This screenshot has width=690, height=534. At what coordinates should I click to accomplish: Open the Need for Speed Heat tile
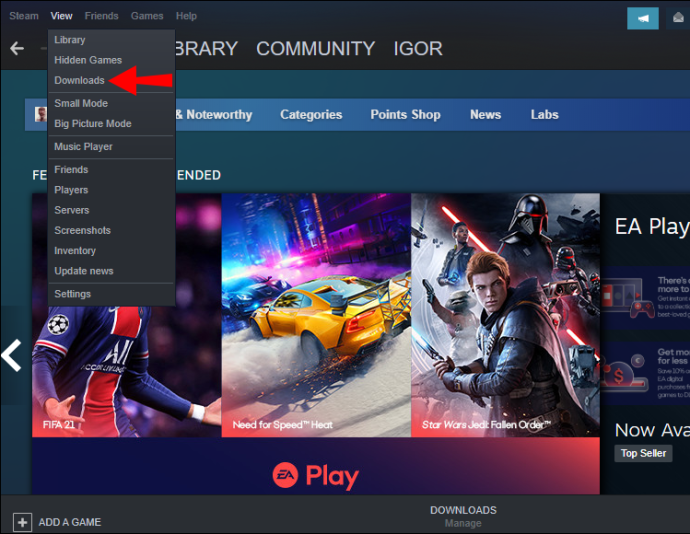[x=316, y=315]
